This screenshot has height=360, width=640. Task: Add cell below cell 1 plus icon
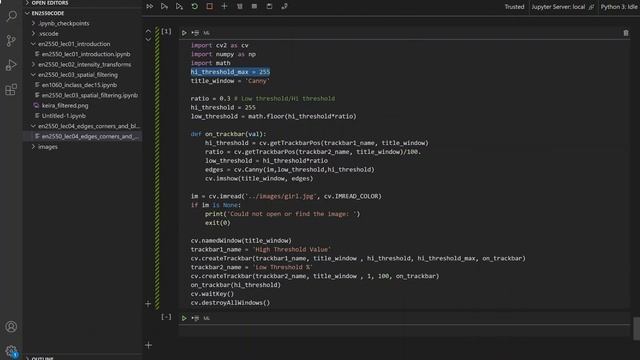(148, 304)
